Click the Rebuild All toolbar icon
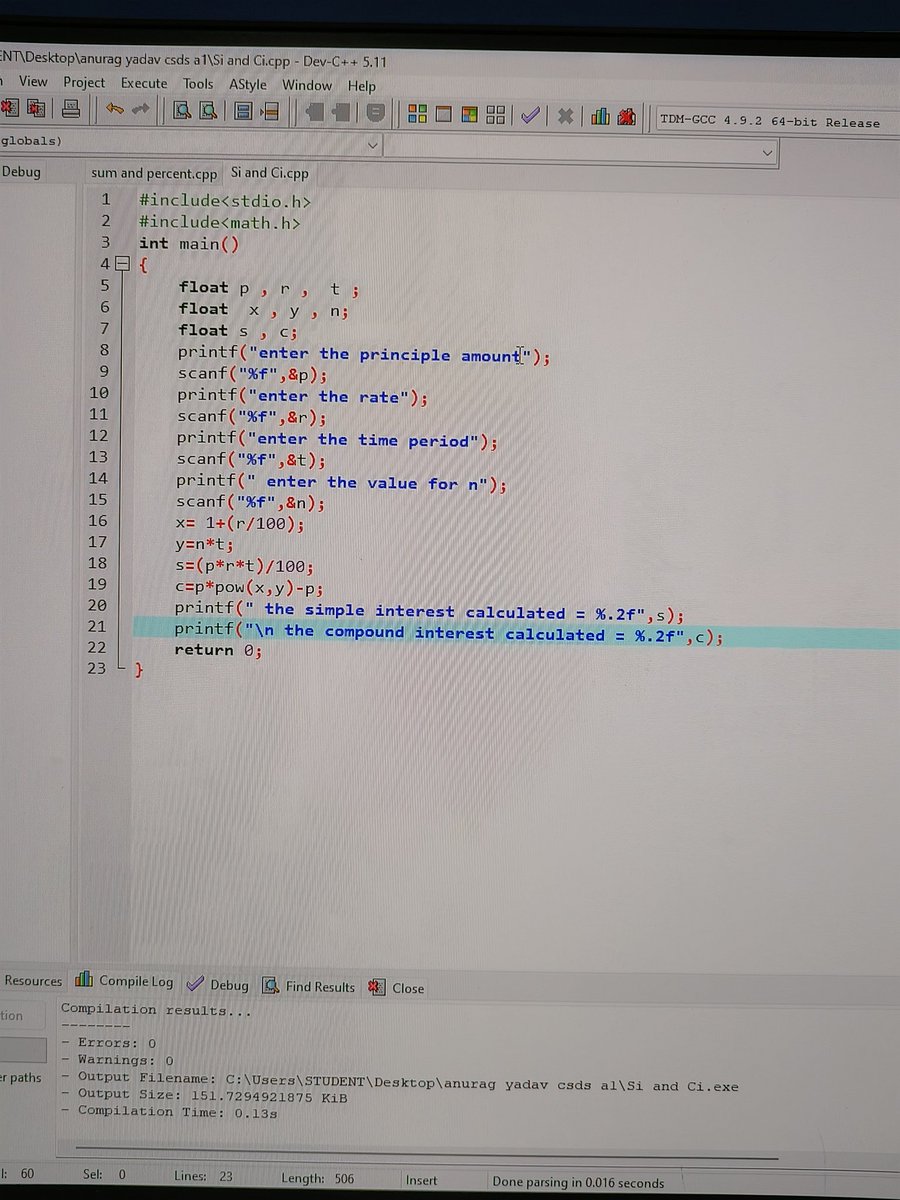 click(495, 115)
